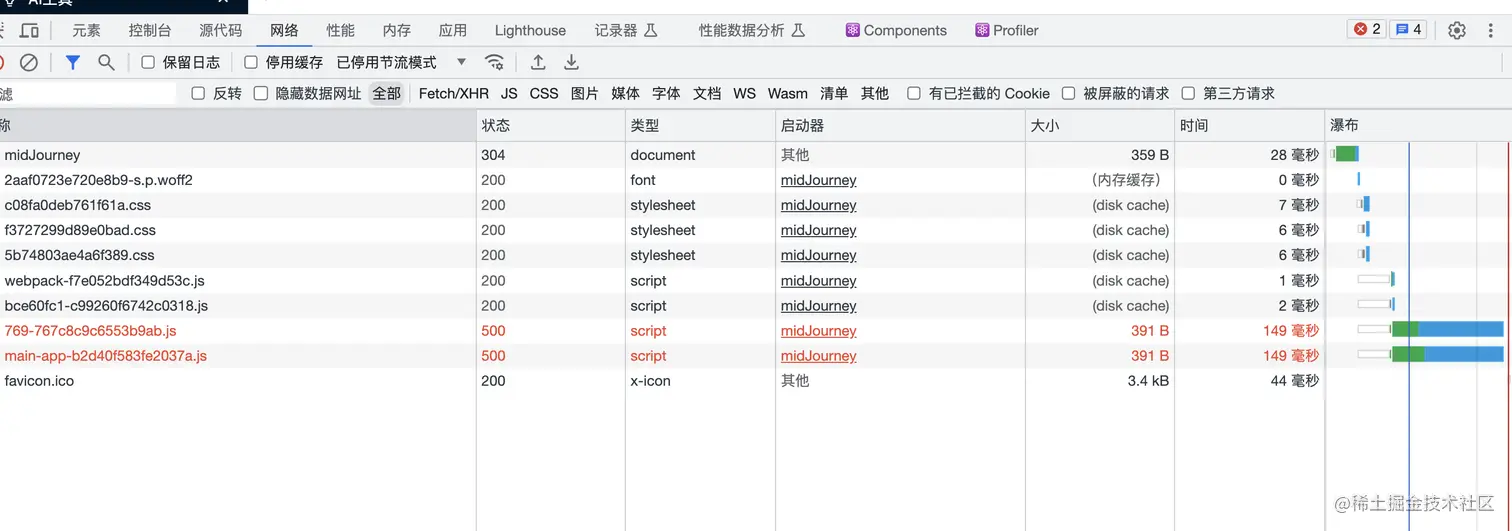Clear the network log

pos(29,62)
